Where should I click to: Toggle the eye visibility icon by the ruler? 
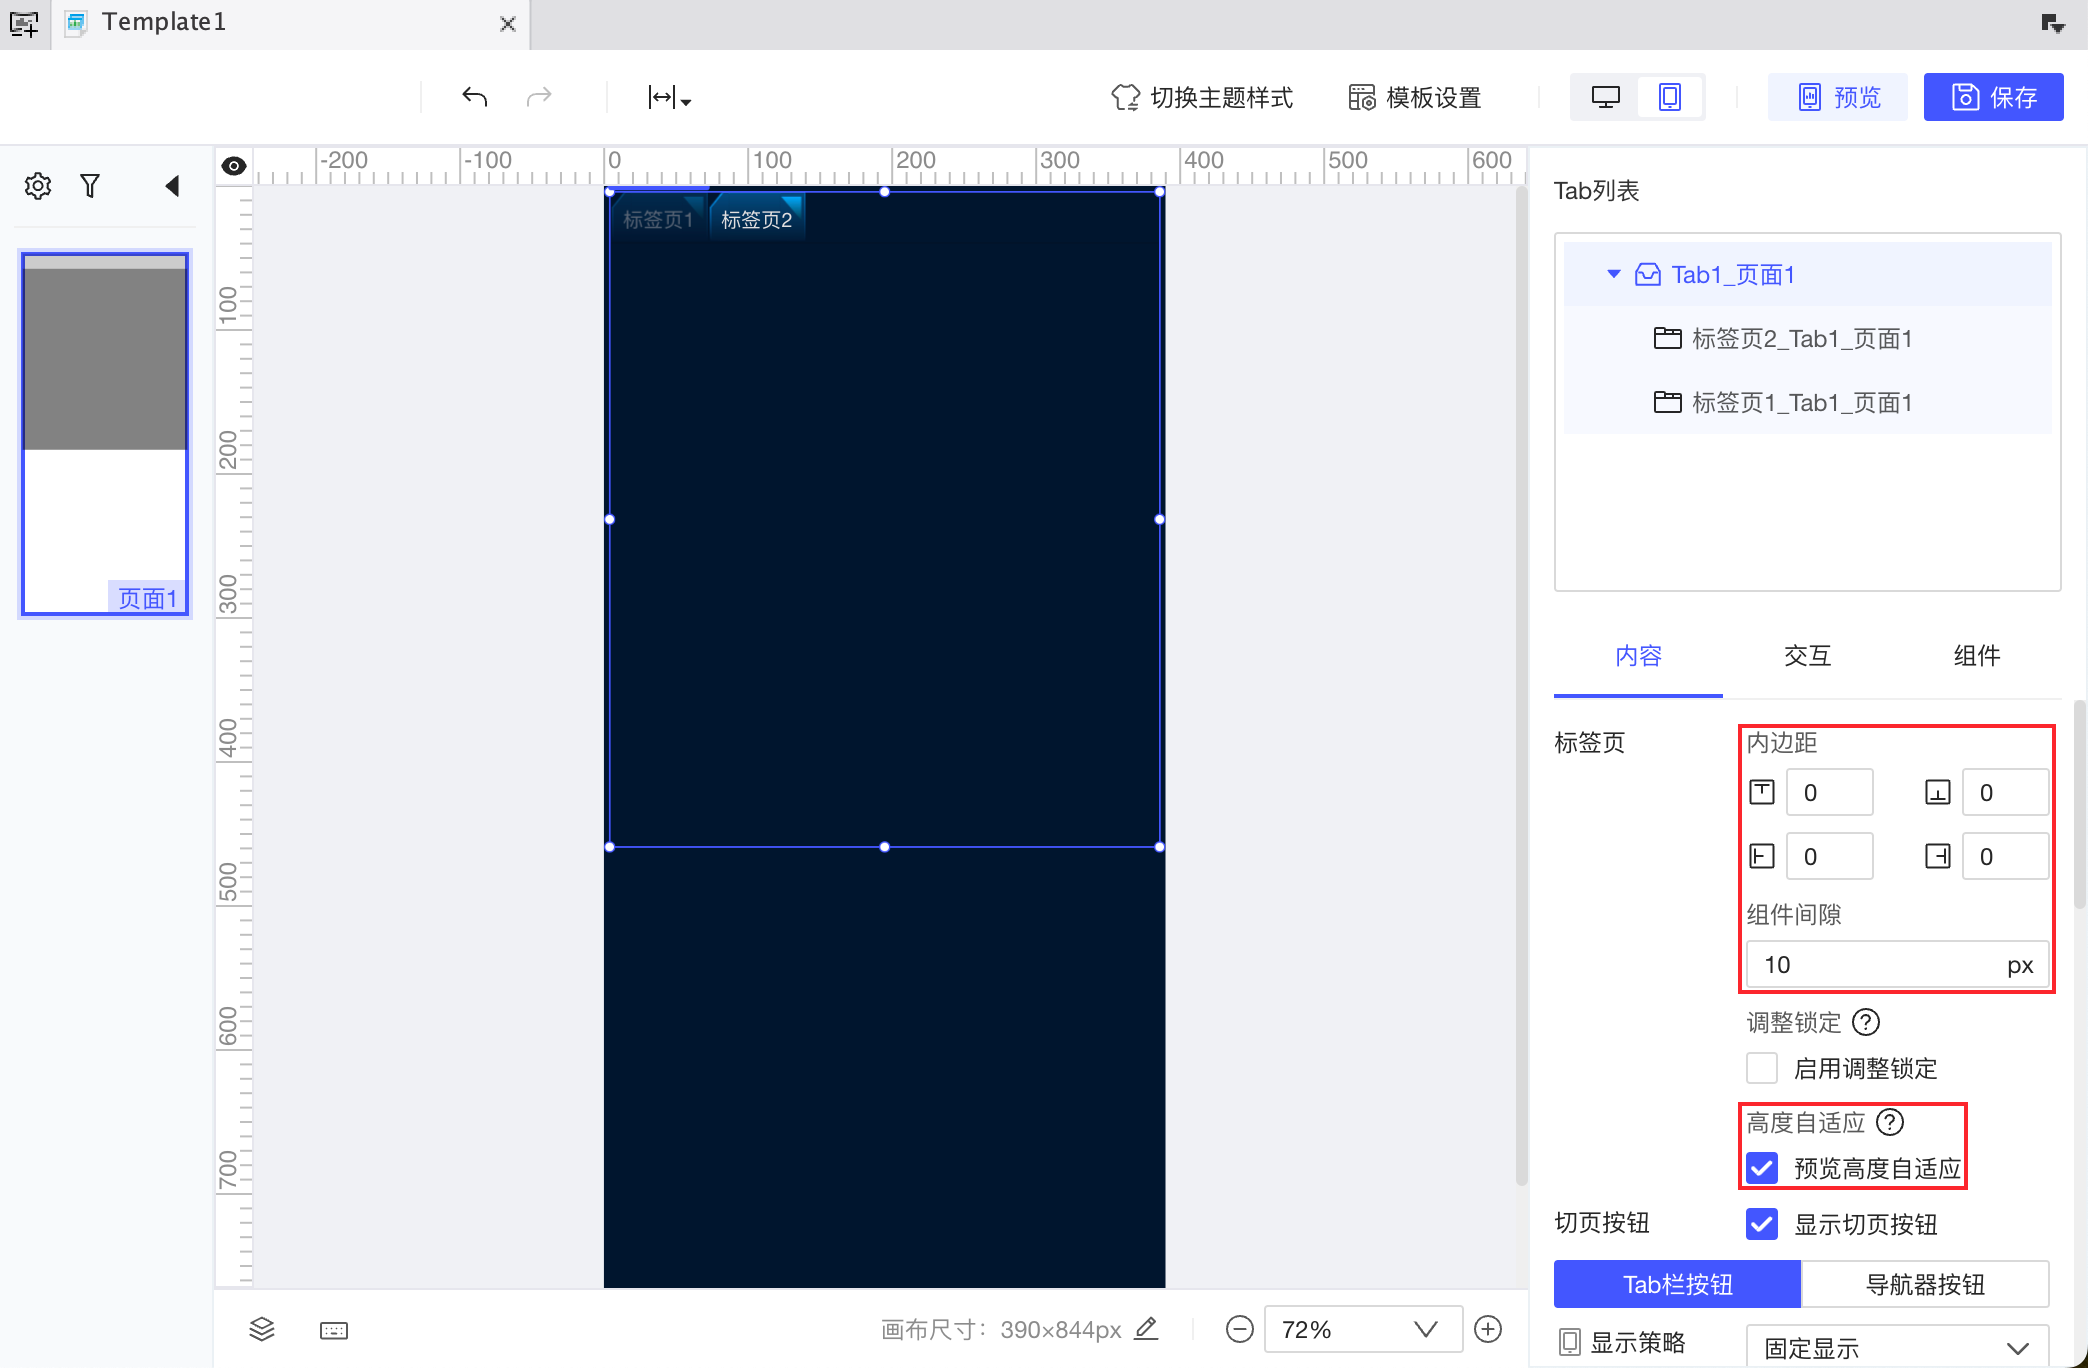click(x=234, y=166)
